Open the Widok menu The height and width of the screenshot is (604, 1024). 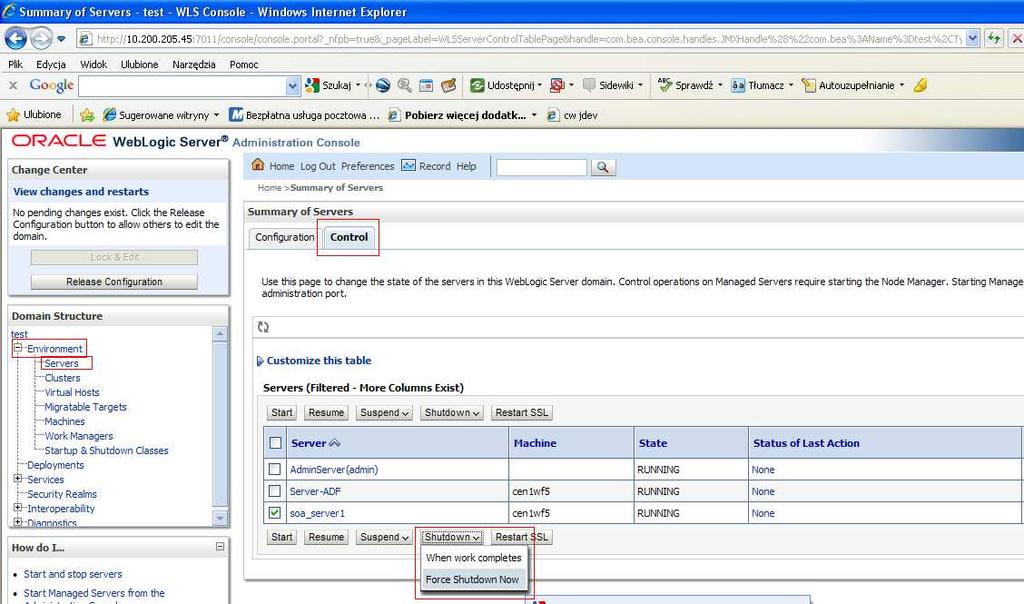click(93, 64)
